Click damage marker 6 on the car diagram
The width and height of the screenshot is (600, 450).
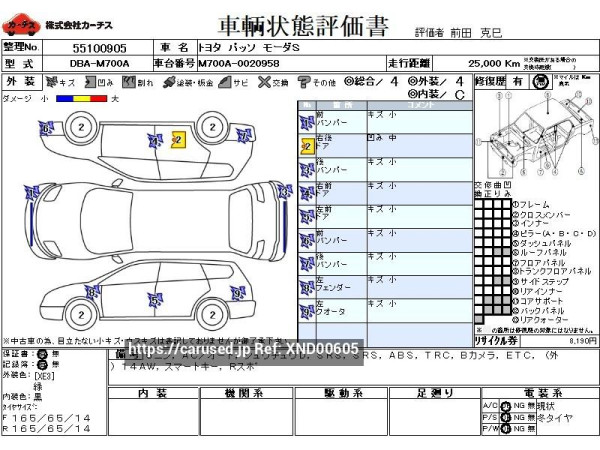46,129
